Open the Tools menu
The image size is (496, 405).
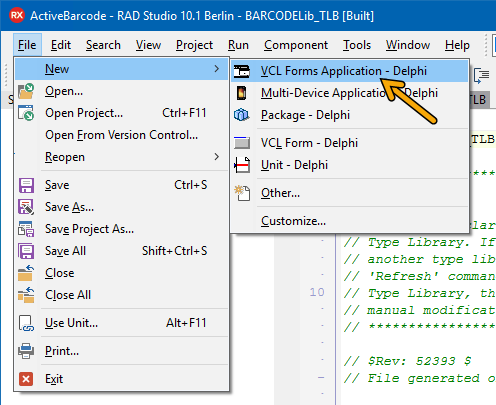[357, 45]
